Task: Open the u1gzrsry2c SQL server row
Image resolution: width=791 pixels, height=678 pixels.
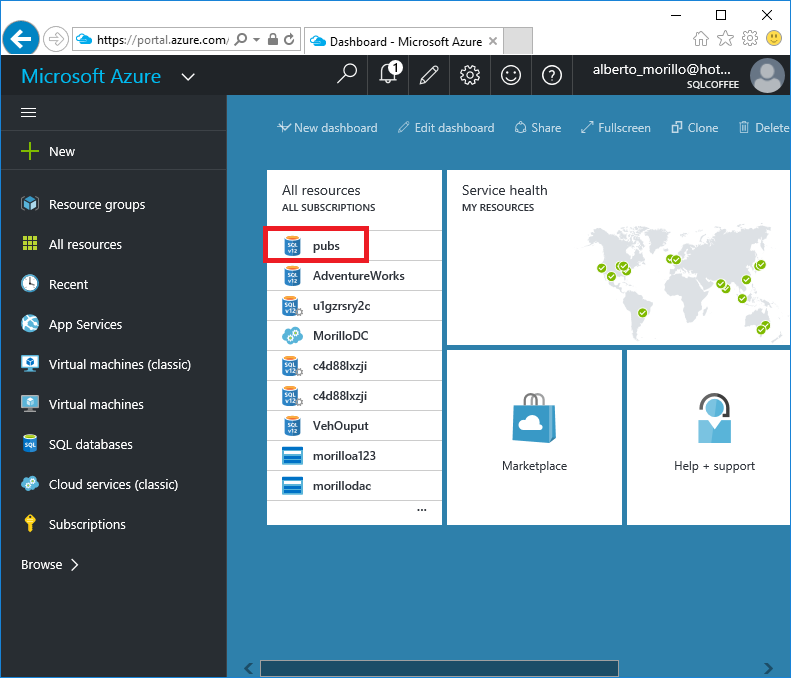Action: coord(354,306)
